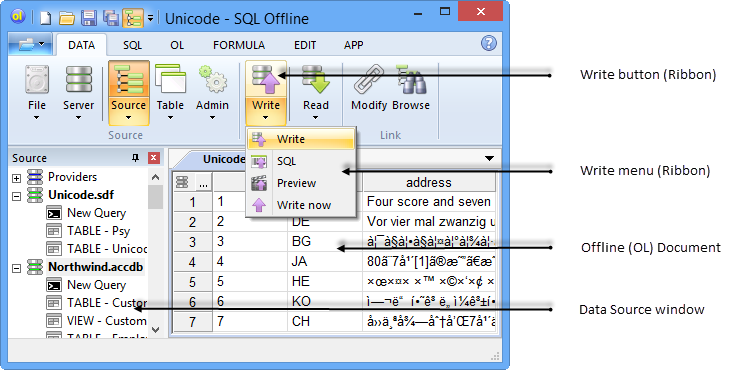The width and height of the screenshot is (755, 377).
Task: Collapse the Unicode.sdf tree node
Action: pos(16,196)
